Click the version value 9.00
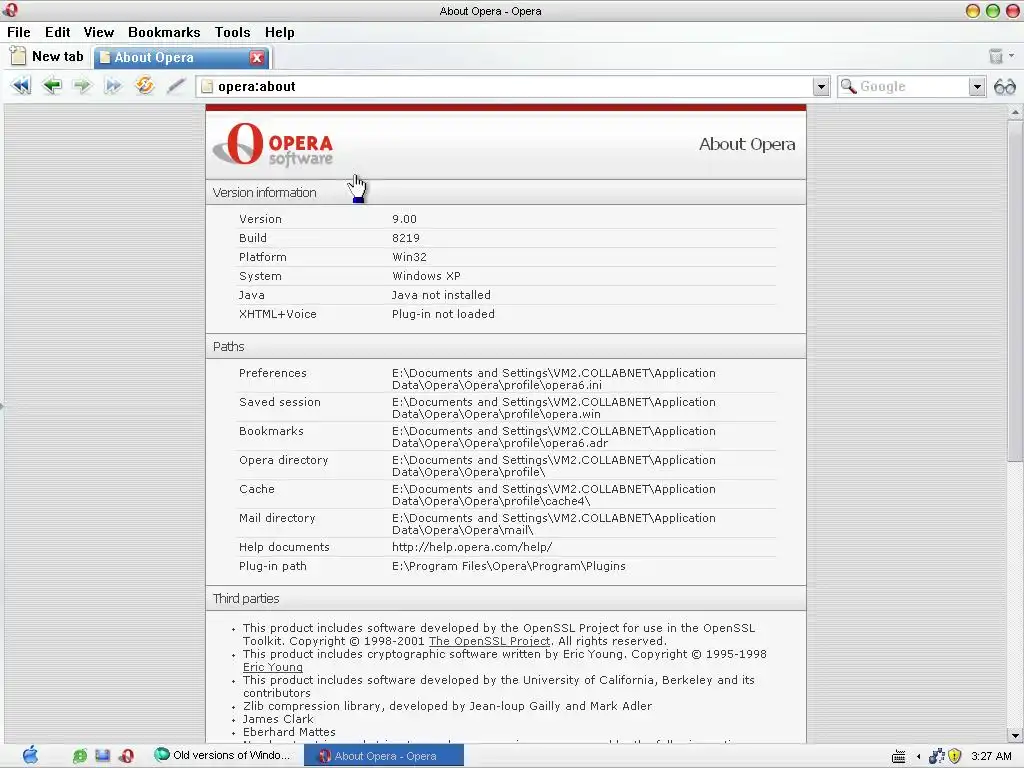 pyautogui.click(x=404, y=219)
